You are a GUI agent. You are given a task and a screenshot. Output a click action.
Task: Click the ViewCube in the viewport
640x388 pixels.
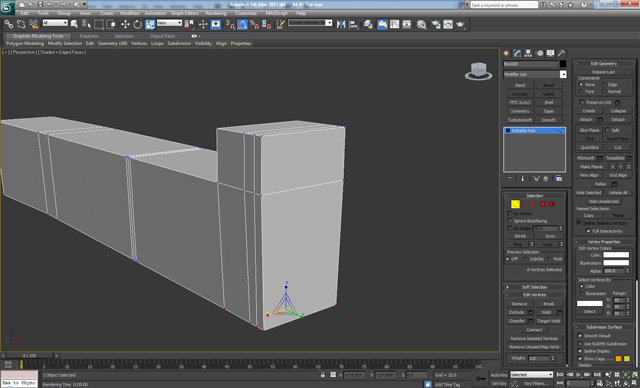click(478, 71)
